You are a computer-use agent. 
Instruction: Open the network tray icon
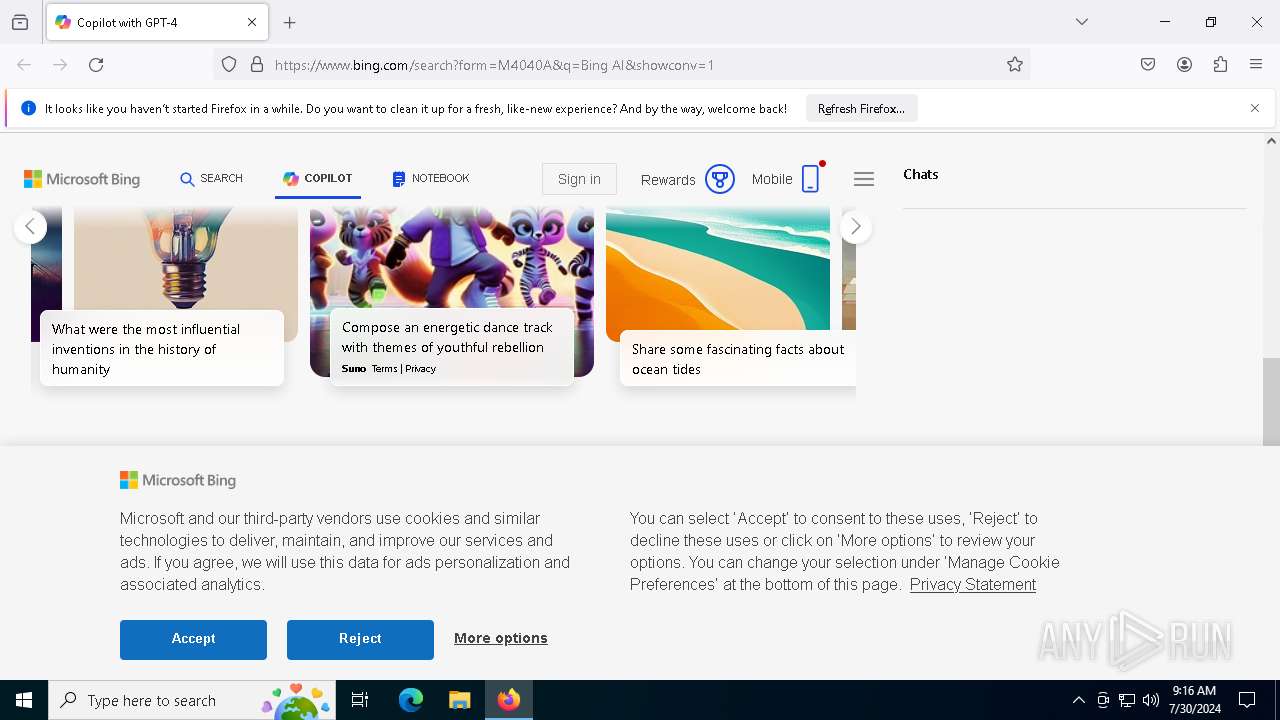click(1127, 700)
